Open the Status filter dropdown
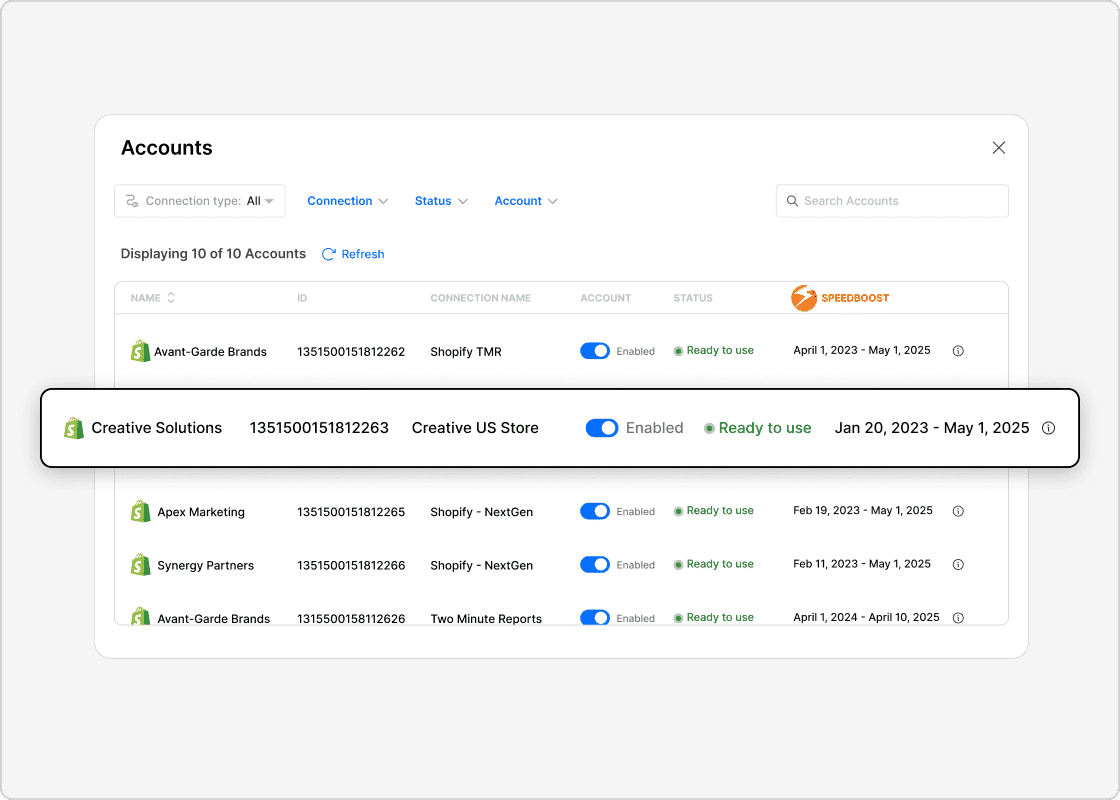The height and width of the screenshot is (800, 1120). pos(440,201)
